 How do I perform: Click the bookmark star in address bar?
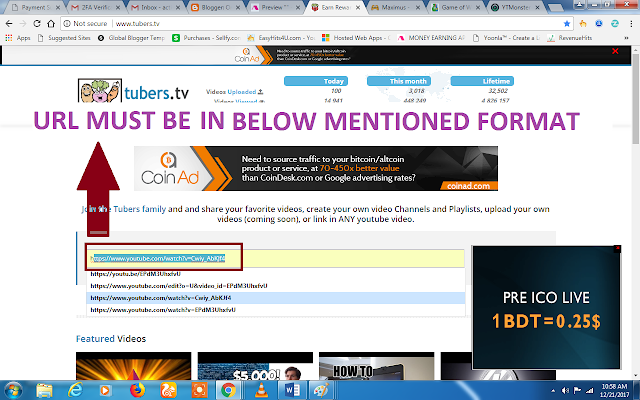(567, 24)
